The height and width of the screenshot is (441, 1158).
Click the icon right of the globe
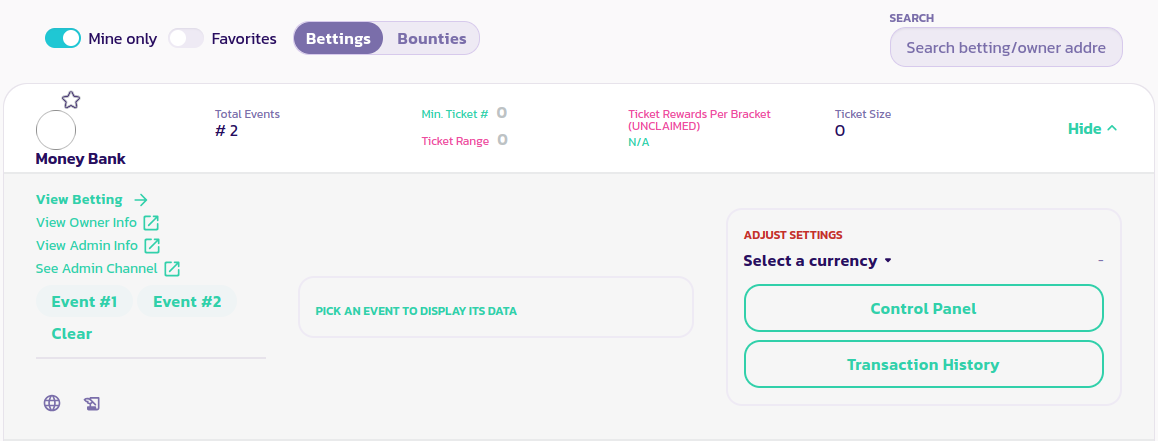tap(92, 403)
